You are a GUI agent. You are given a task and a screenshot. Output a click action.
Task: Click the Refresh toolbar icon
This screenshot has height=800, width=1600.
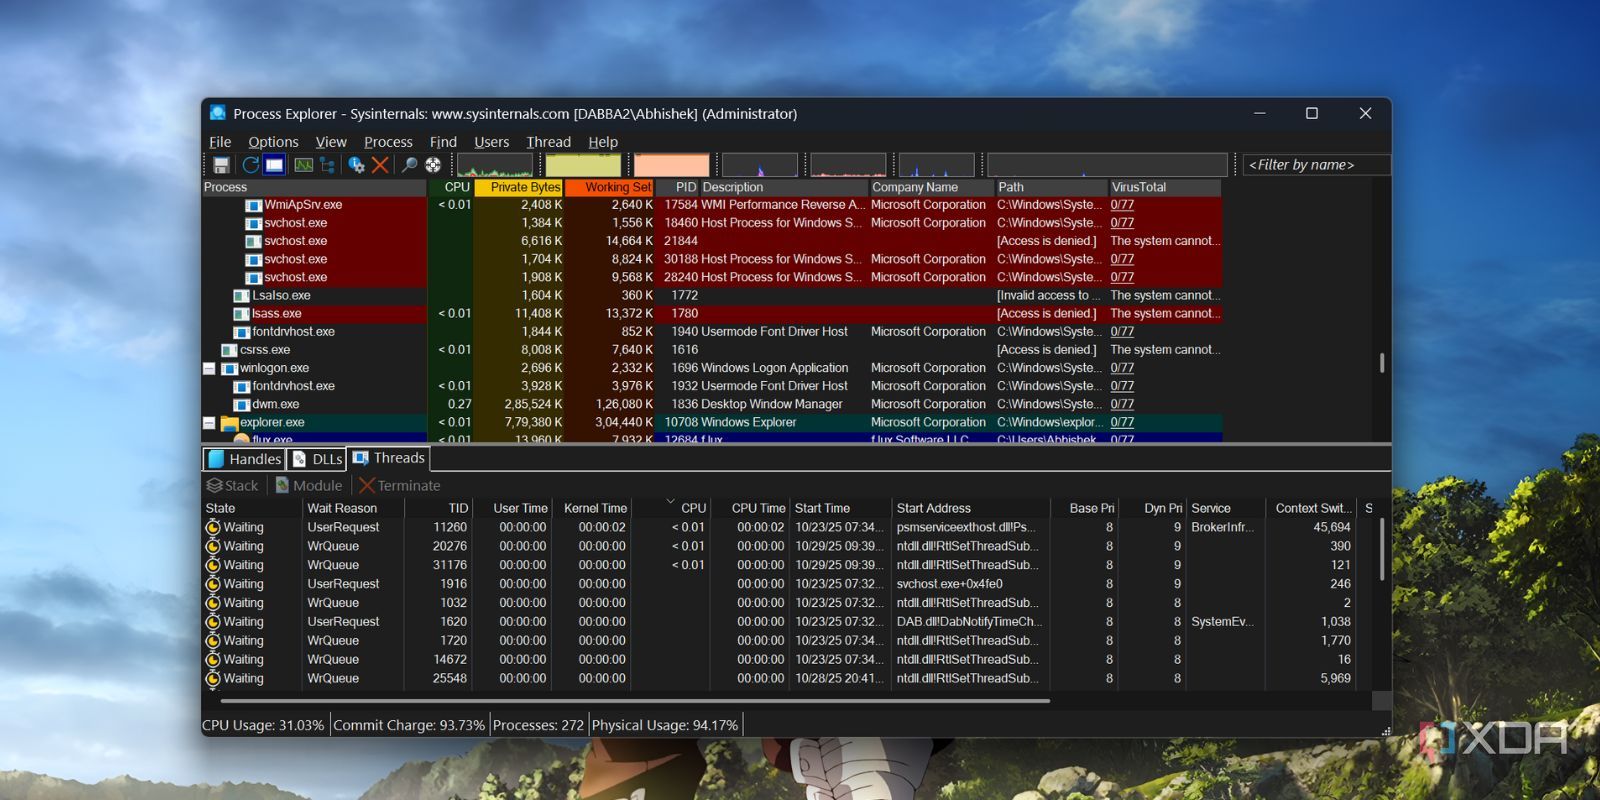(250, 165)
